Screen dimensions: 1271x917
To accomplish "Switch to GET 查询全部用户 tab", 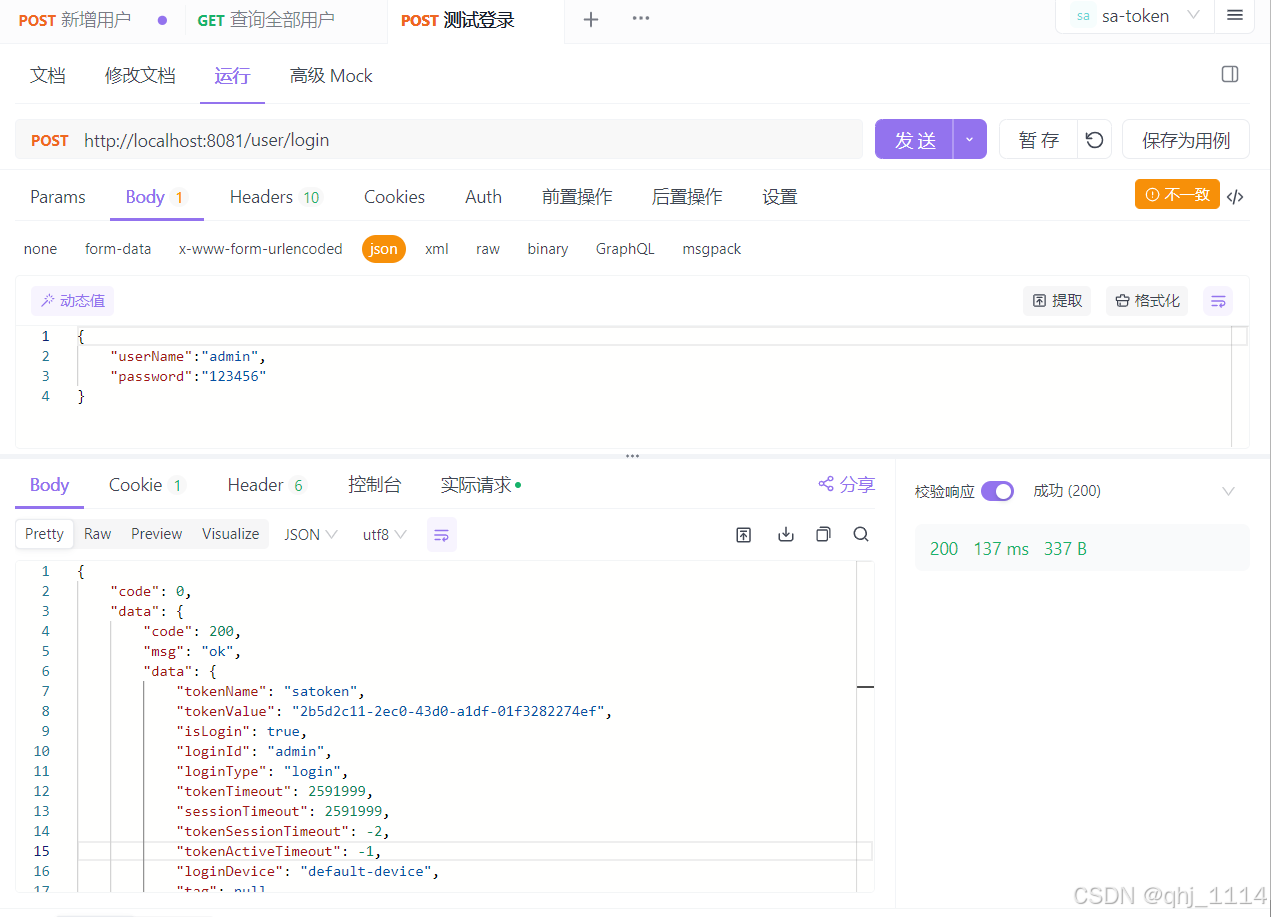I will coord(266,19).
